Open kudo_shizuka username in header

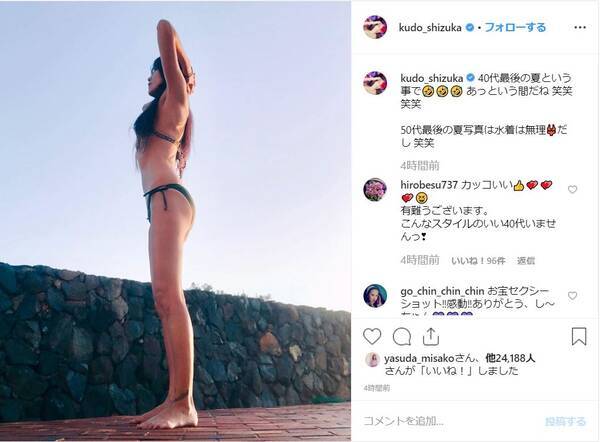pos(430,28)
